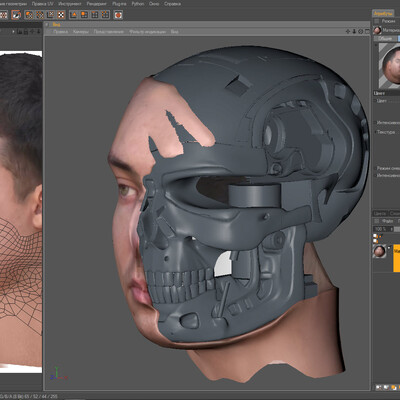Viewport: 400px width, 400px height.
Task: Open the Рендеринг menu
Action: coord(96,4)
